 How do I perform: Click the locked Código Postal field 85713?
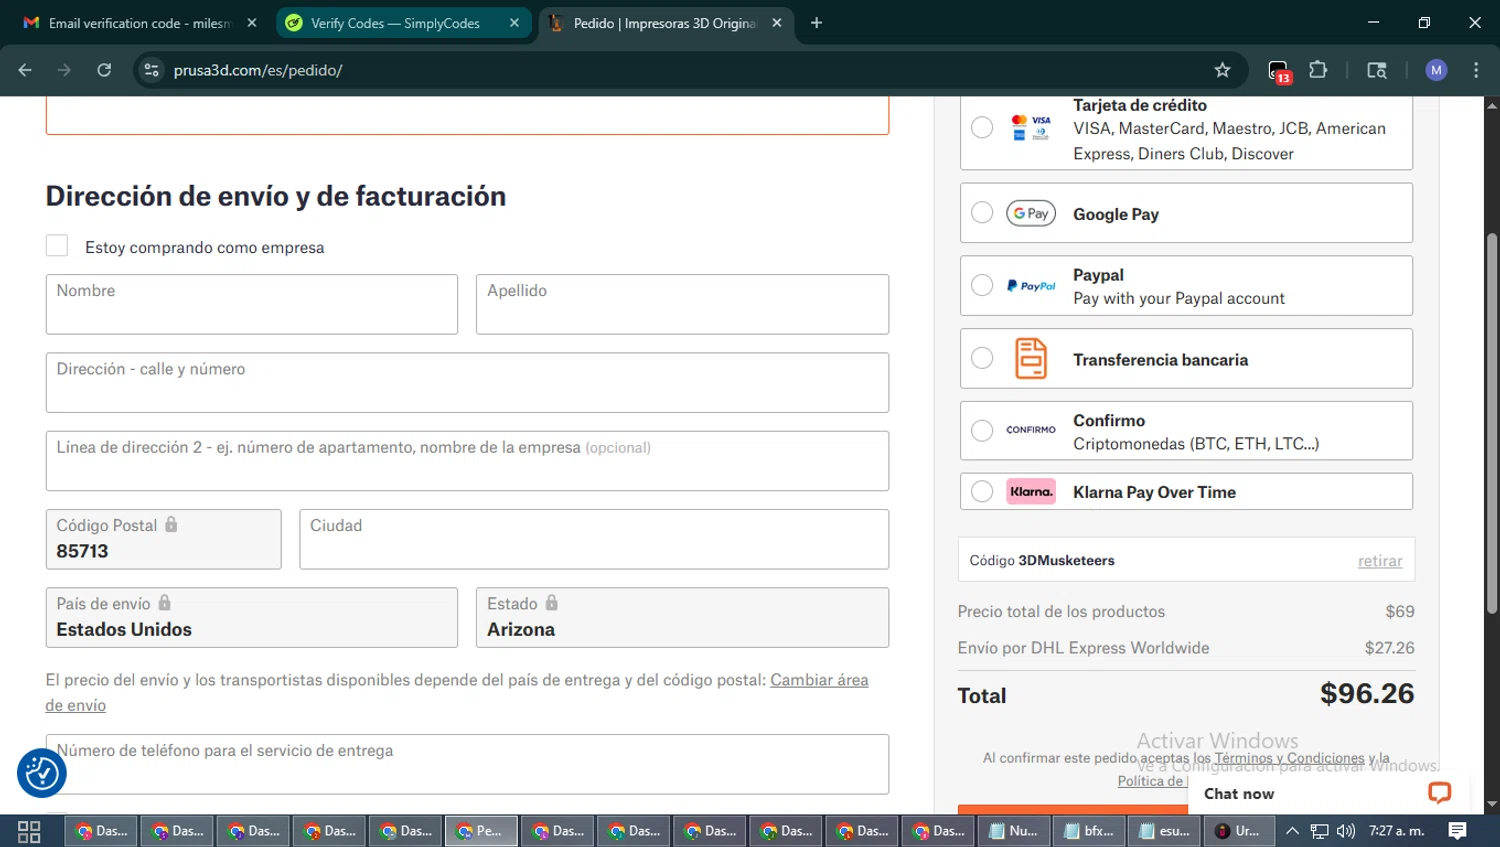[x=164, y=539]
